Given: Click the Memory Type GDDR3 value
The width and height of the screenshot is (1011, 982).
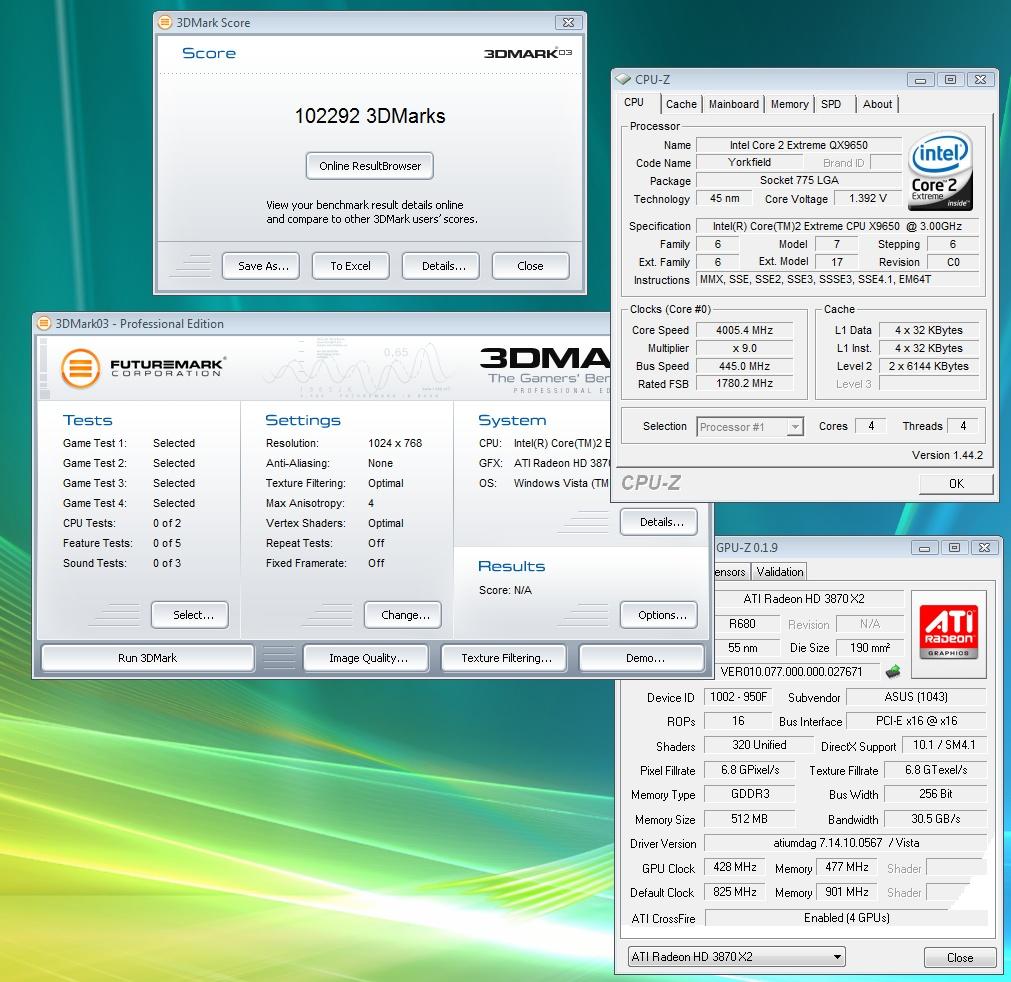Looking at the screenshot, I should pos(750,794).
